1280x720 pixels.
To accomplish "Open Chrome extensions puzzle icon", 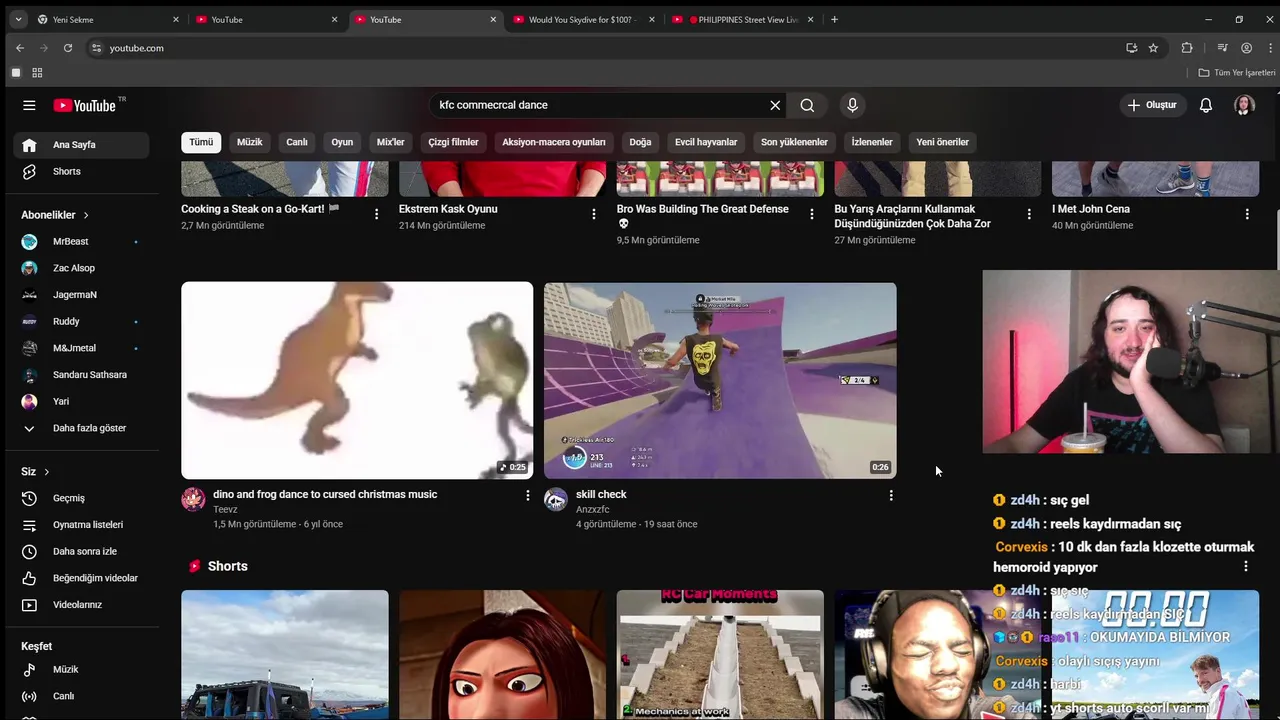I will (1187, 48).
